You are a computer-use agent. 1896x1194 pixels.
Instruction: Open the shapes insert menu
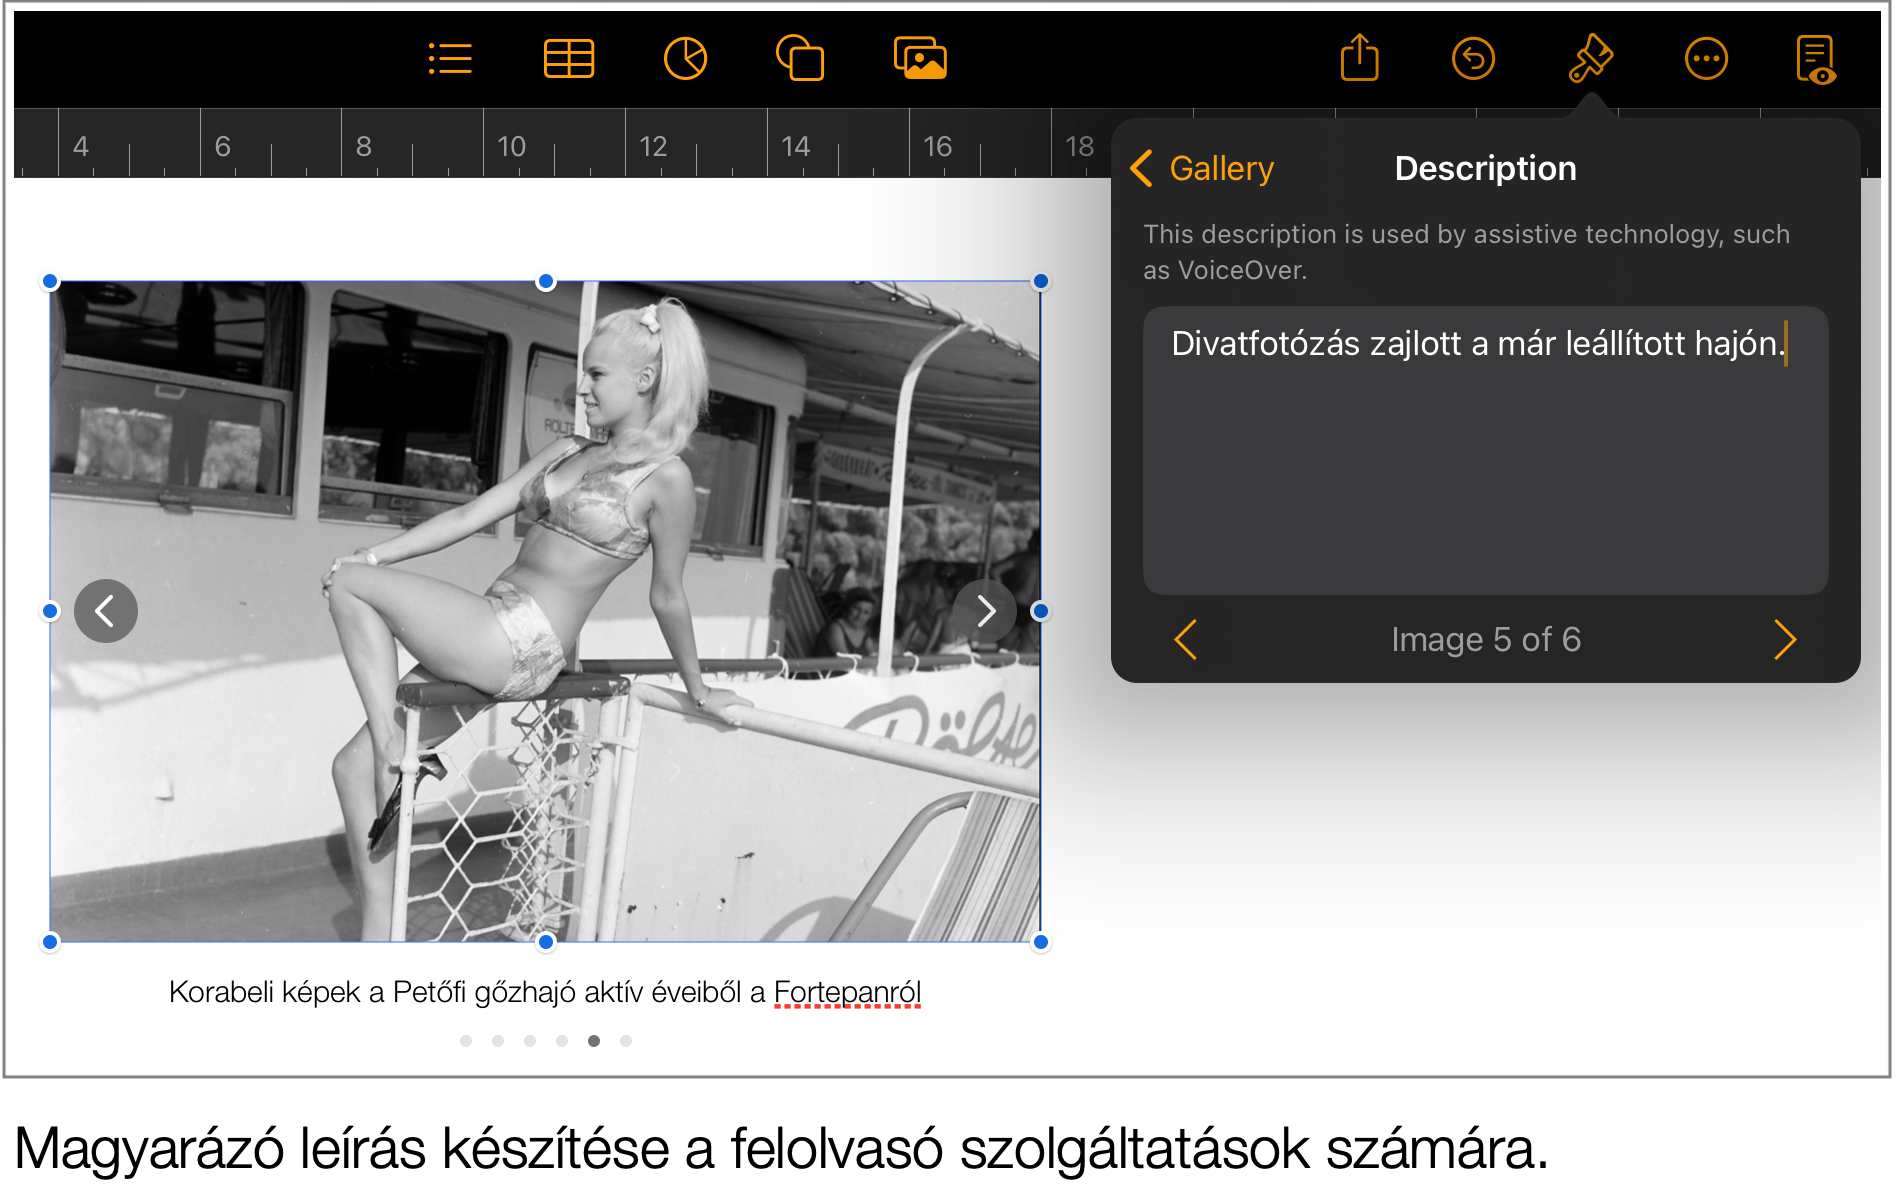[800, 58]
